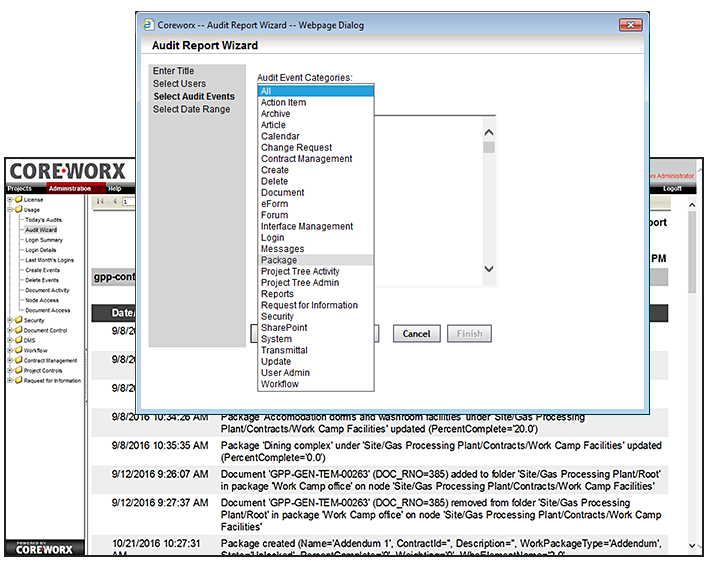Select 'Forum' event category
This screenshot has width=704, height=569.
(x=315, y=215)
